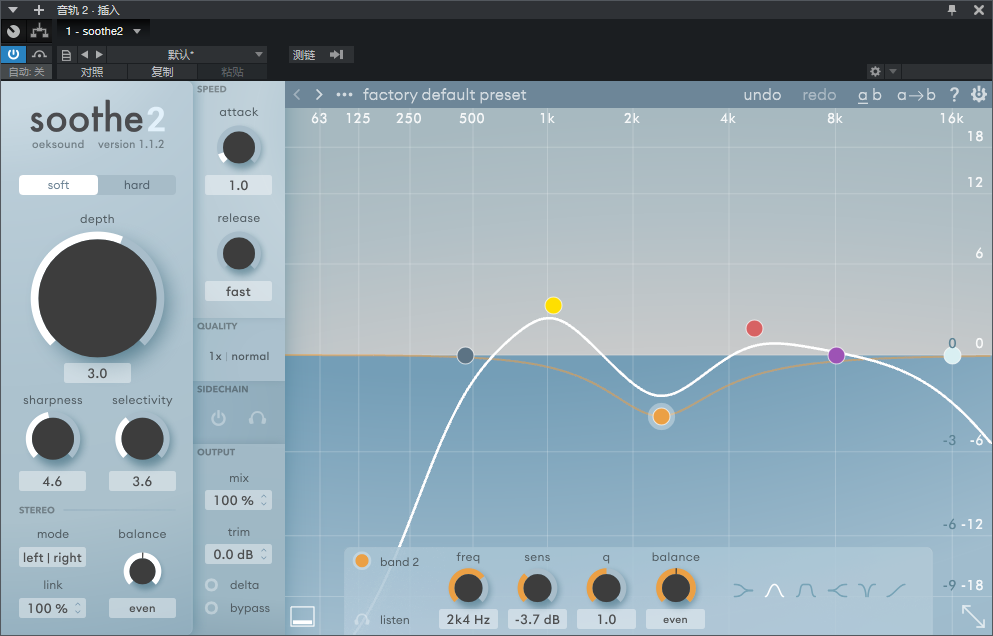Select the red band node
The height and width of the screenshot is (636, 993).
754,328
